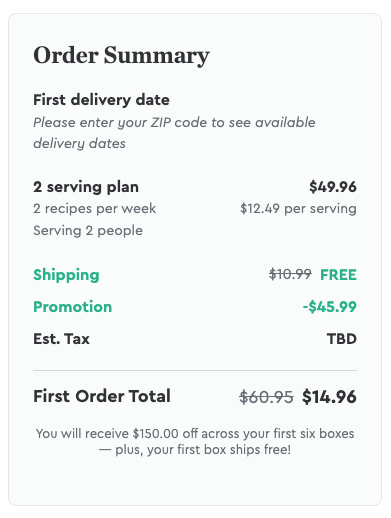Click the $150.00 off promo message
Screen dimensions: 391x518
pyautogui.click(x=195, y=434)
